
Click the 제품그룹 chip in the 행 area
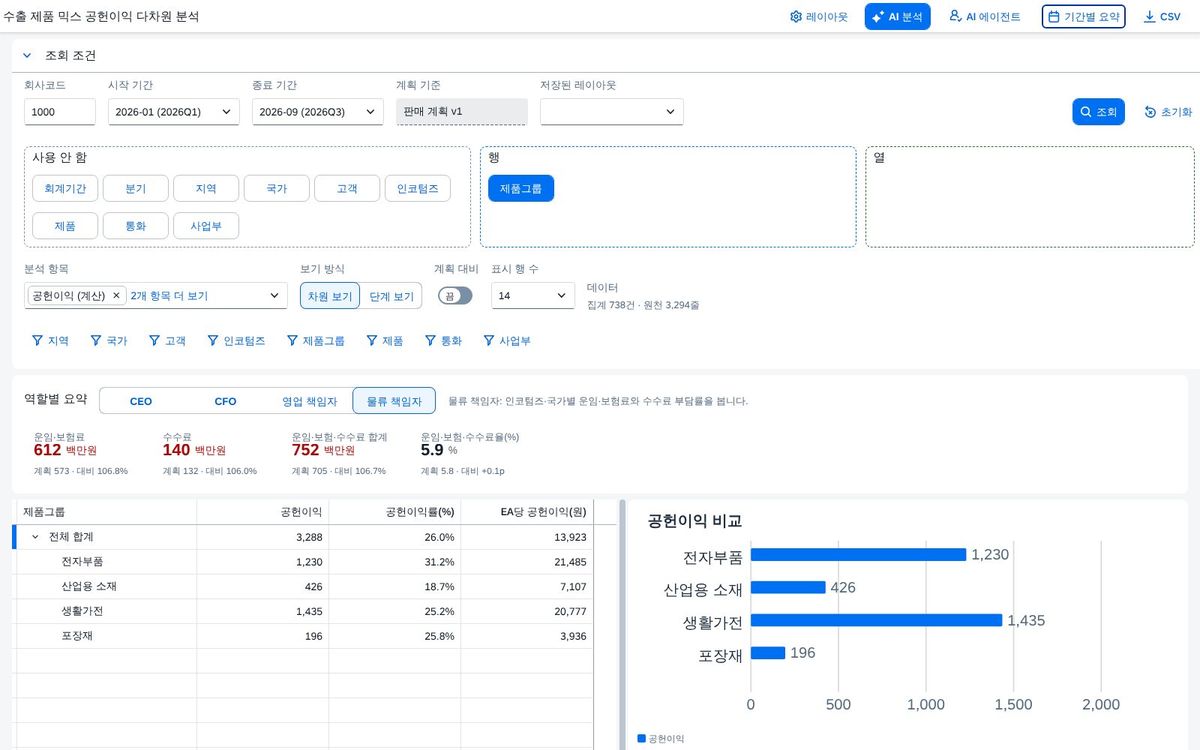(521, 188)
